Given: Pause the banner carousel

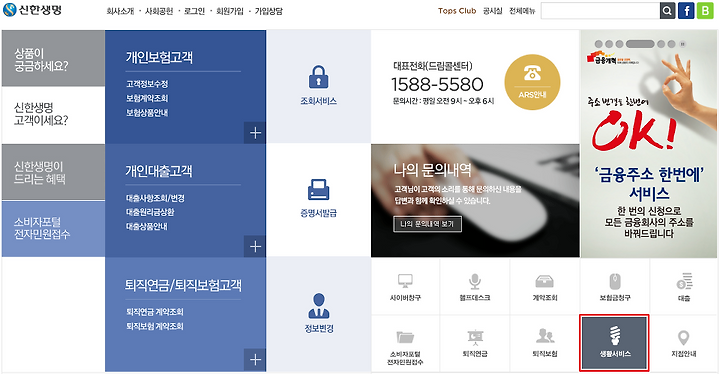Looking at the screenshot, I should coord(682,44).
